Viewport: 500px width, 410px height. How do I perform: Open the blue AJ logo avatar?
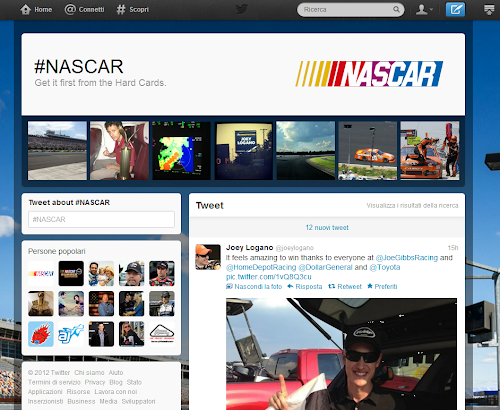[x=71, y=334]
